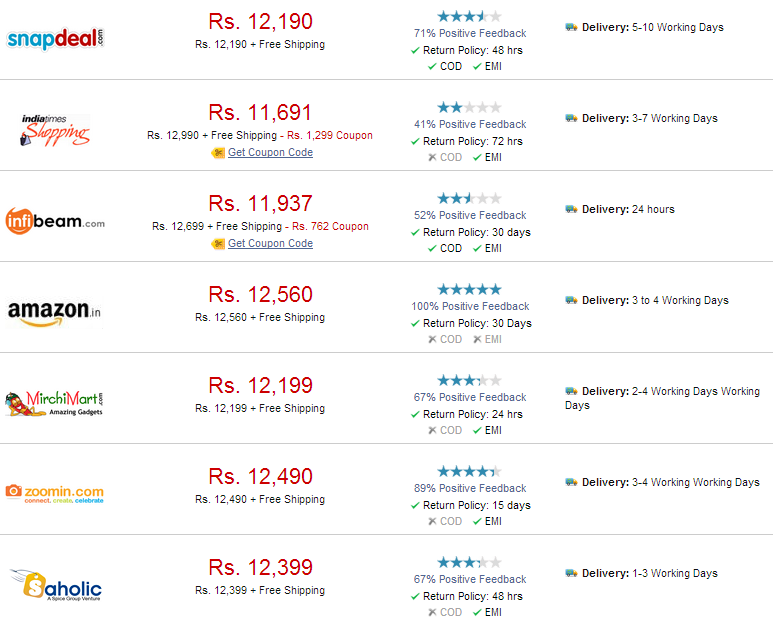The width and height of the screenshot is (773, 624).
Task: Open the Indiatimes Shopping logo
Action: (x=55, y=130)
